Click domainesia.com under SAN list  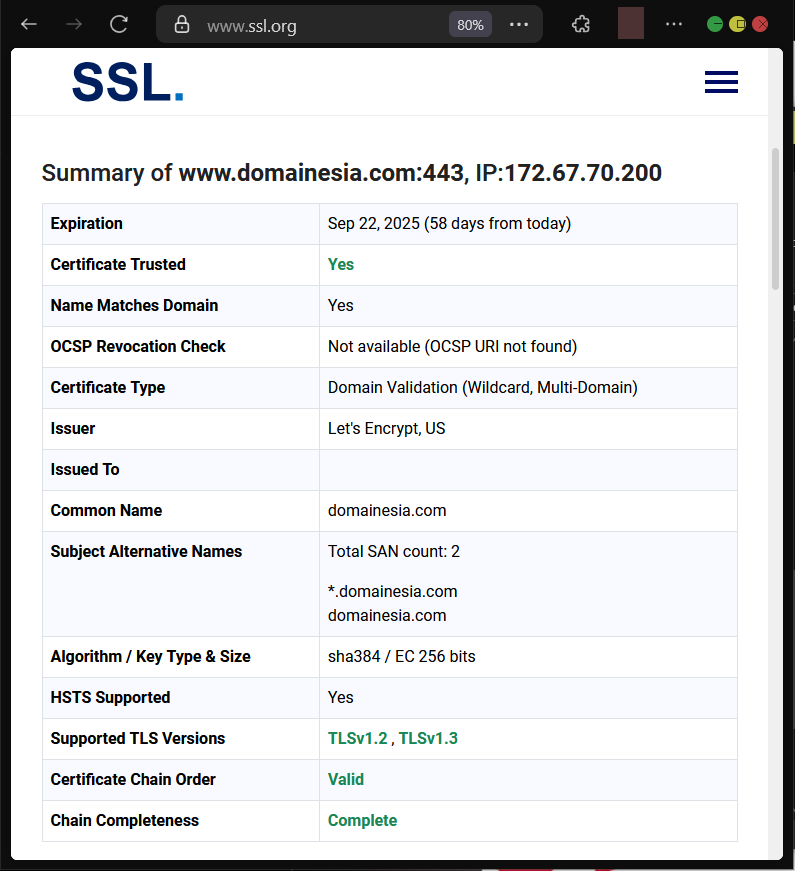click(x=387, y=615)
